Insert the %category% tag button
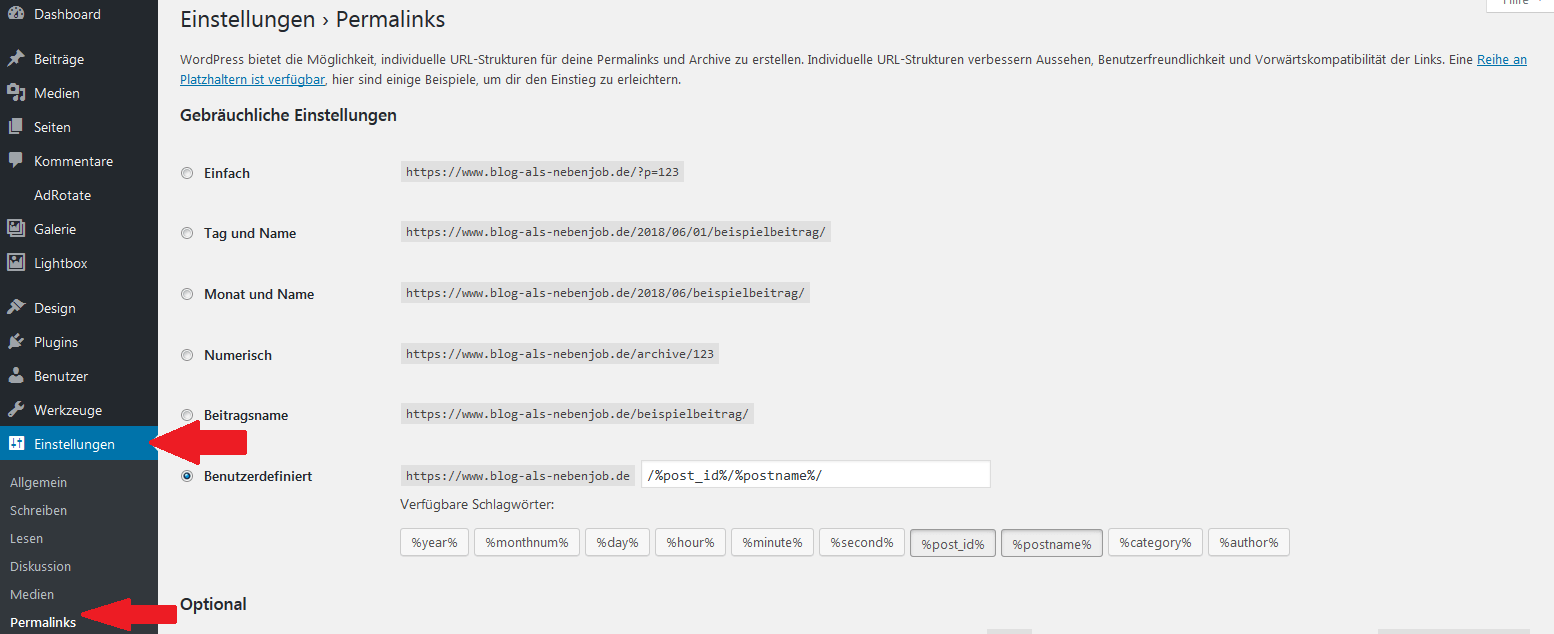 coord(1155,542)
